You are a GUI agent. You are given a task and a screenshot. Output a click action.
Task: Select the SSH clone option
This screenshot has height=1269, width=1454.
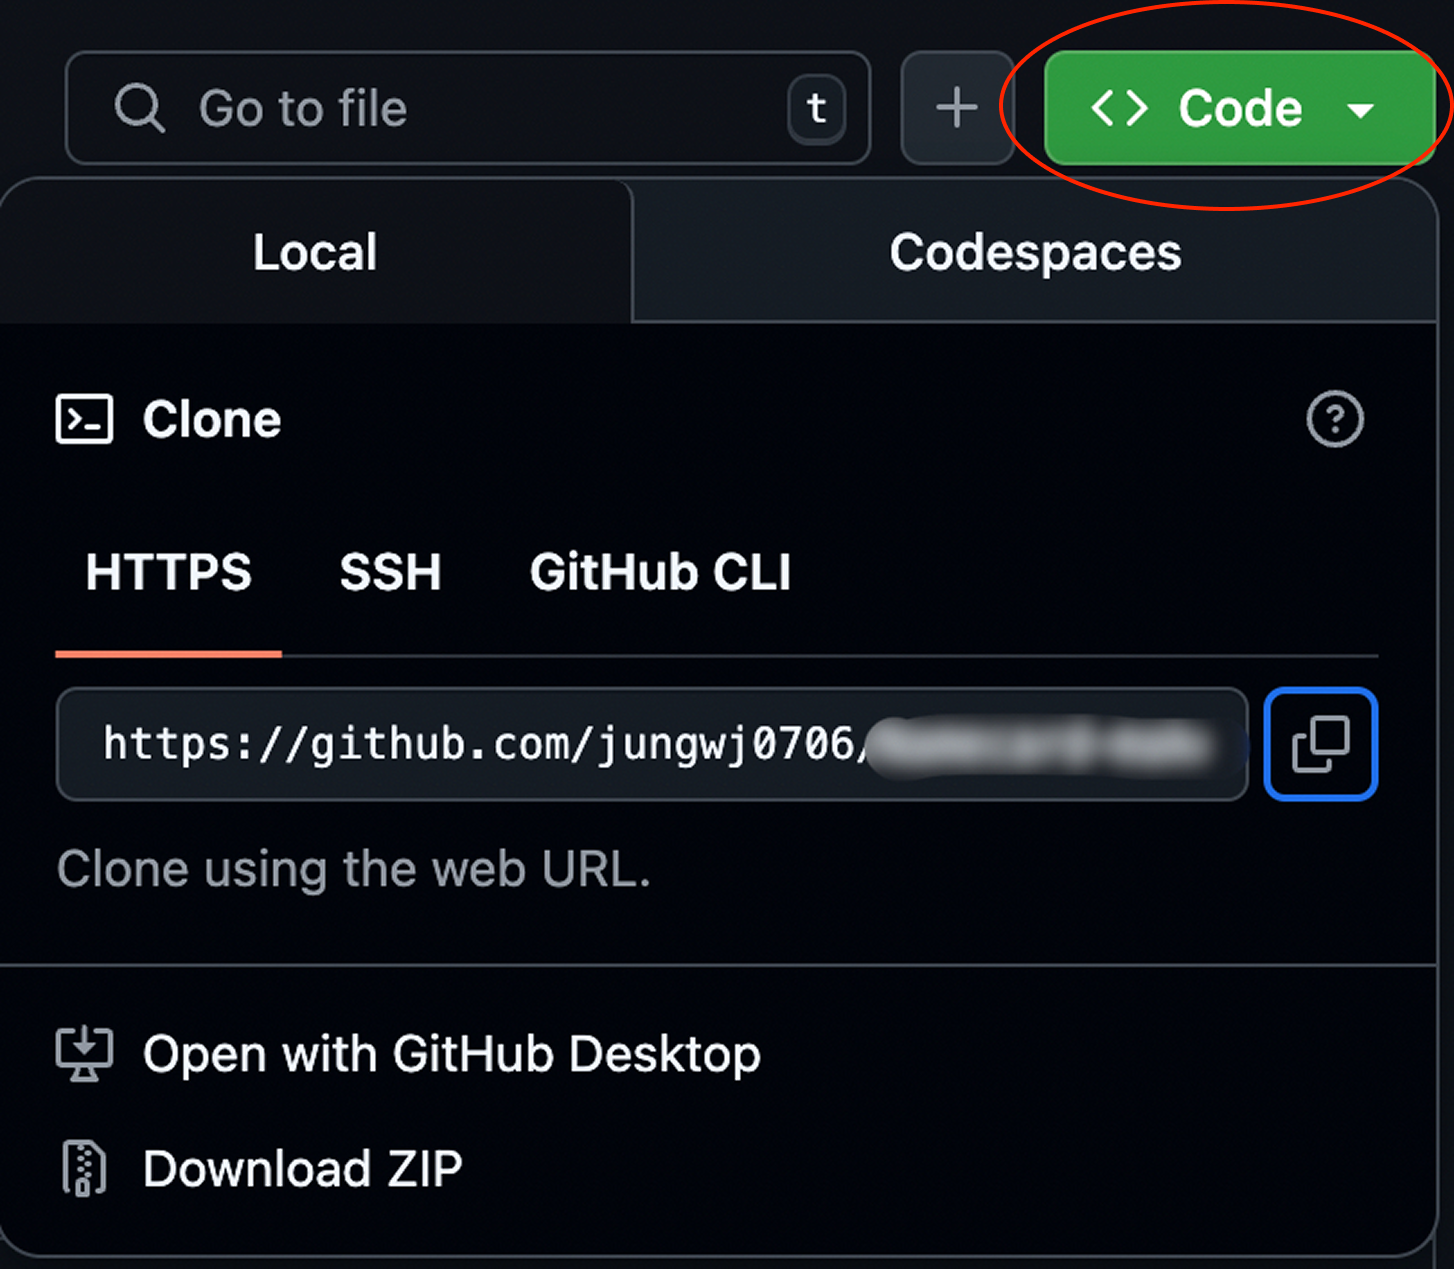coord(390,573)
